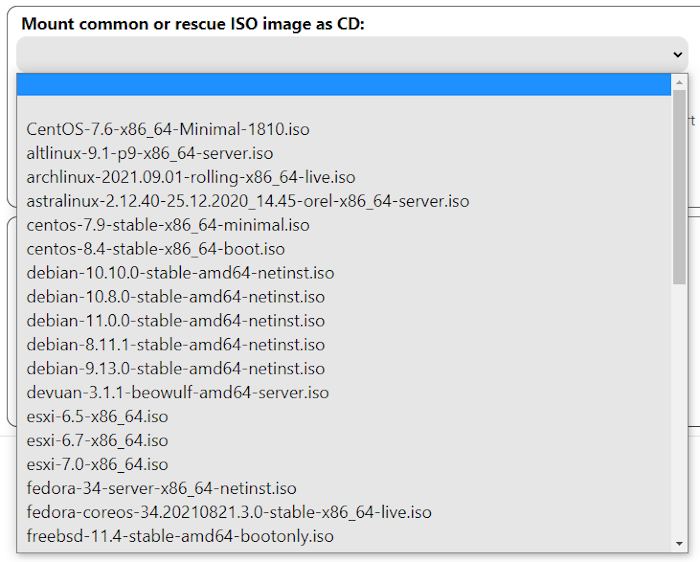Select esxi-6.7-x86_64.iso
The width and height of the screenshot is (700, 562).
[97, 441]
